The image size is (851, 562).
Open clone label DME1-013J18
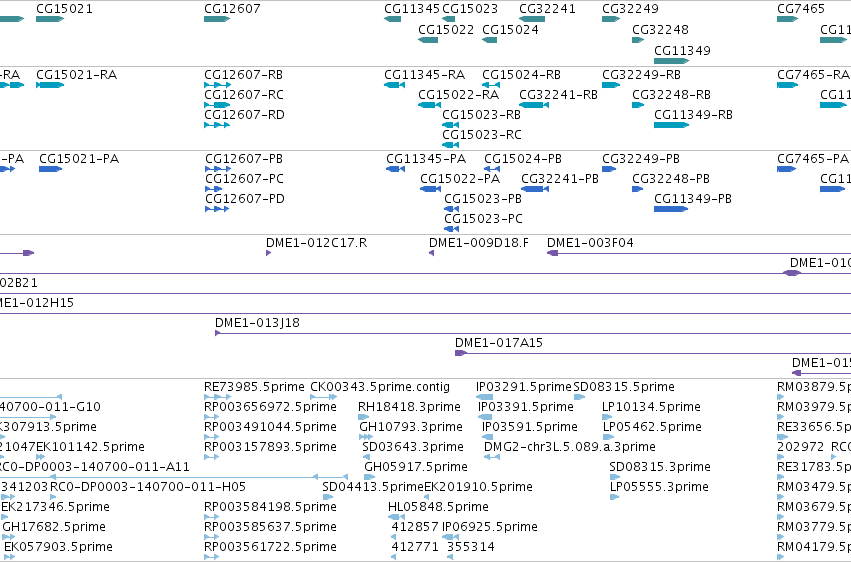coord(257,323)
